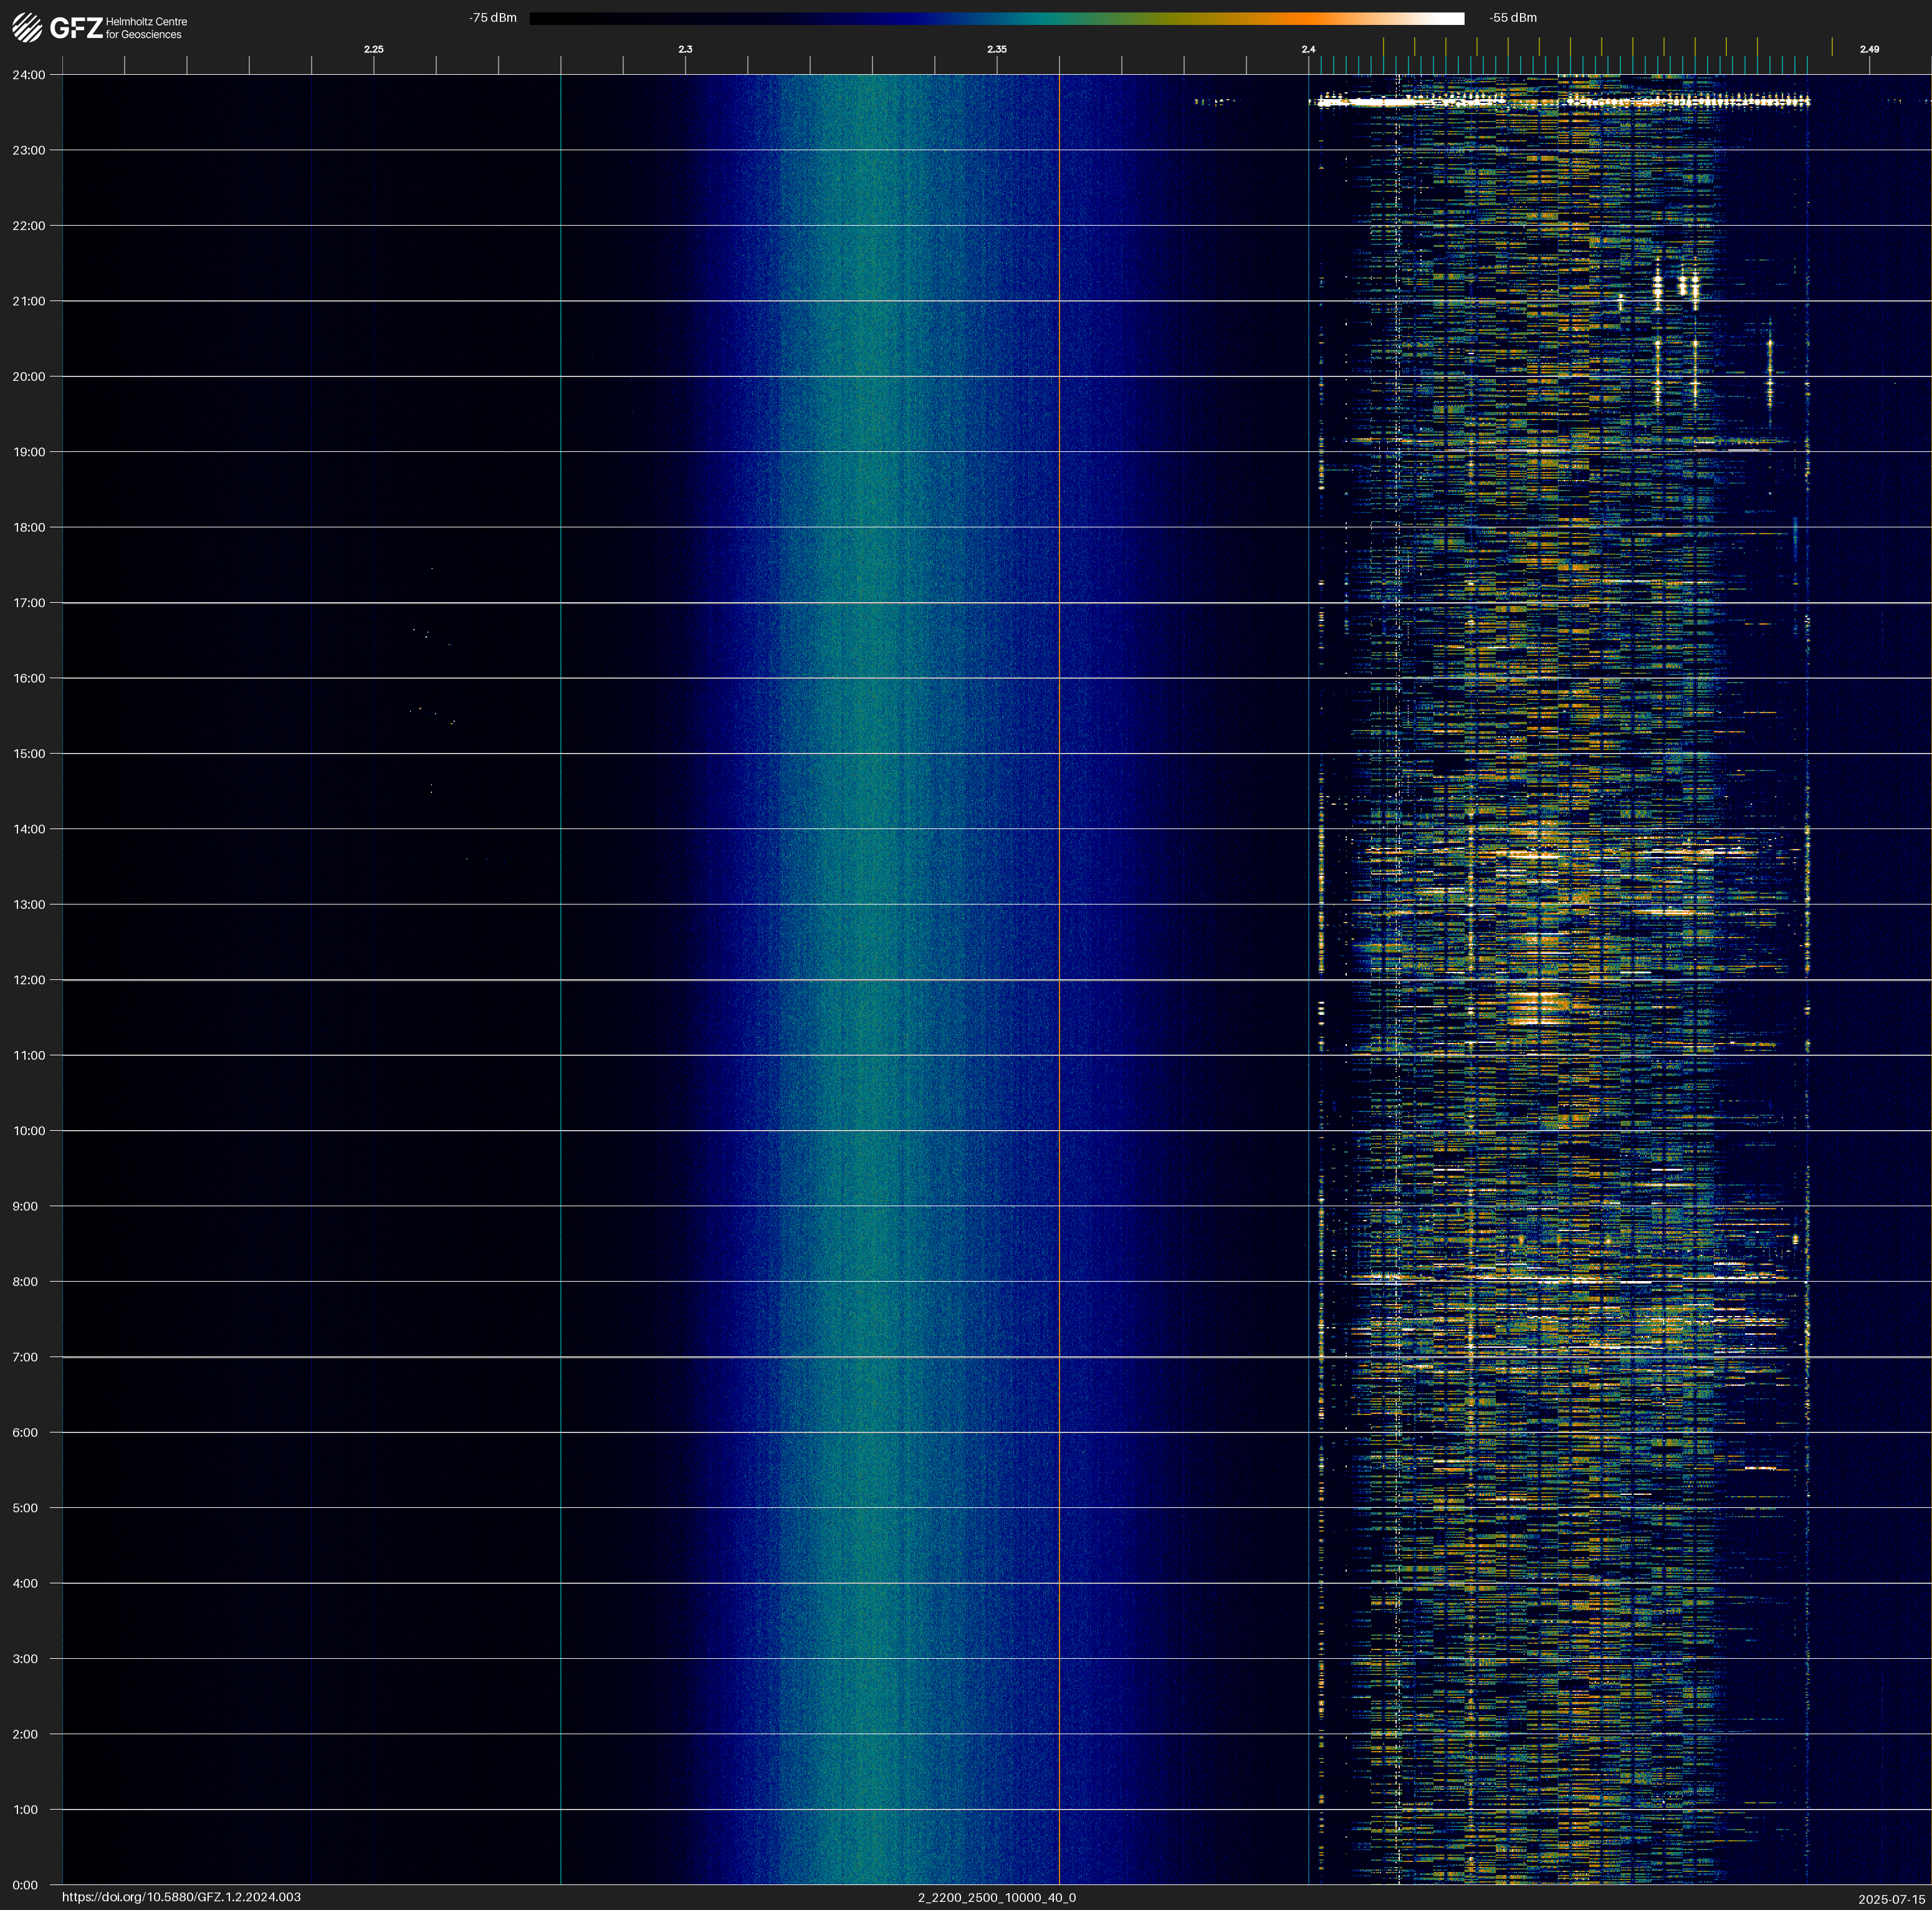
Task: Click the -75 dBm minimum label
Action: pos(492,18)
